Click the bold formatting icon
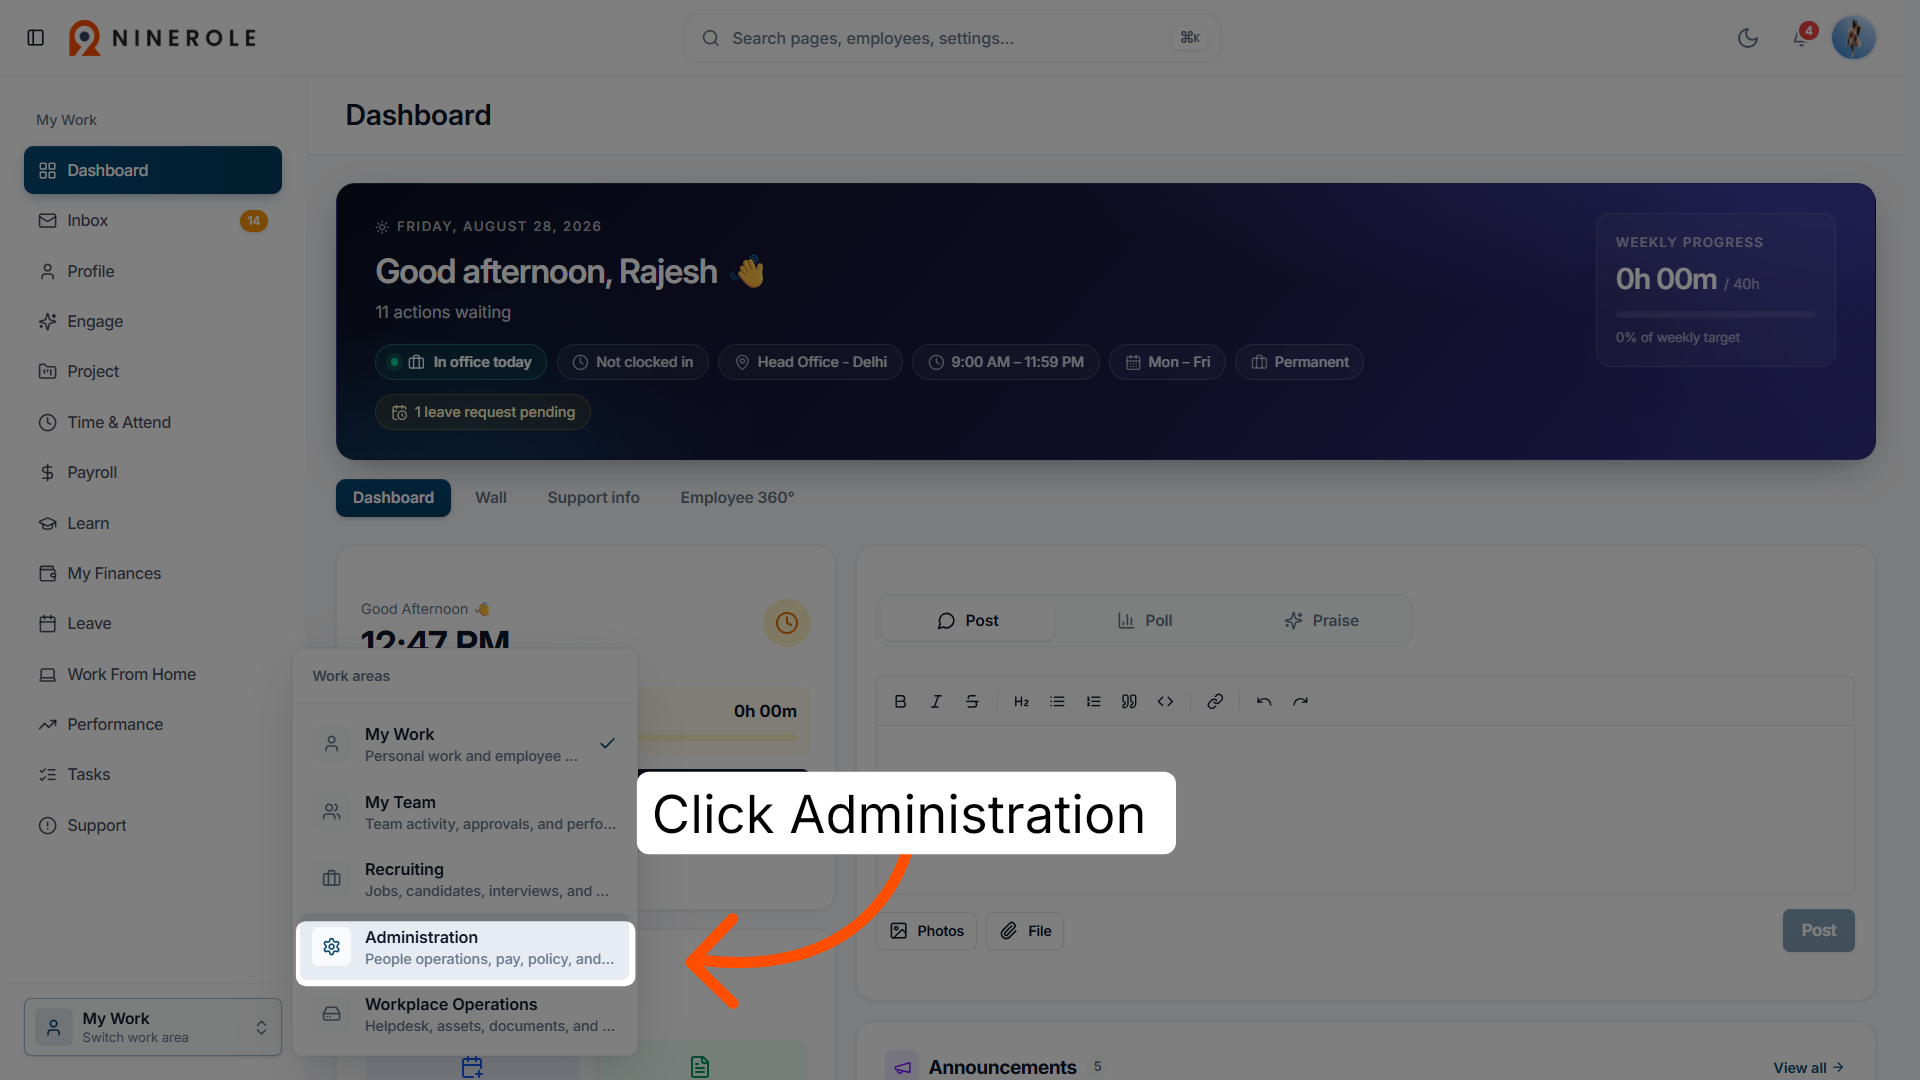The height and width of the screenshot is (1080, 1920). click(900, 702)
